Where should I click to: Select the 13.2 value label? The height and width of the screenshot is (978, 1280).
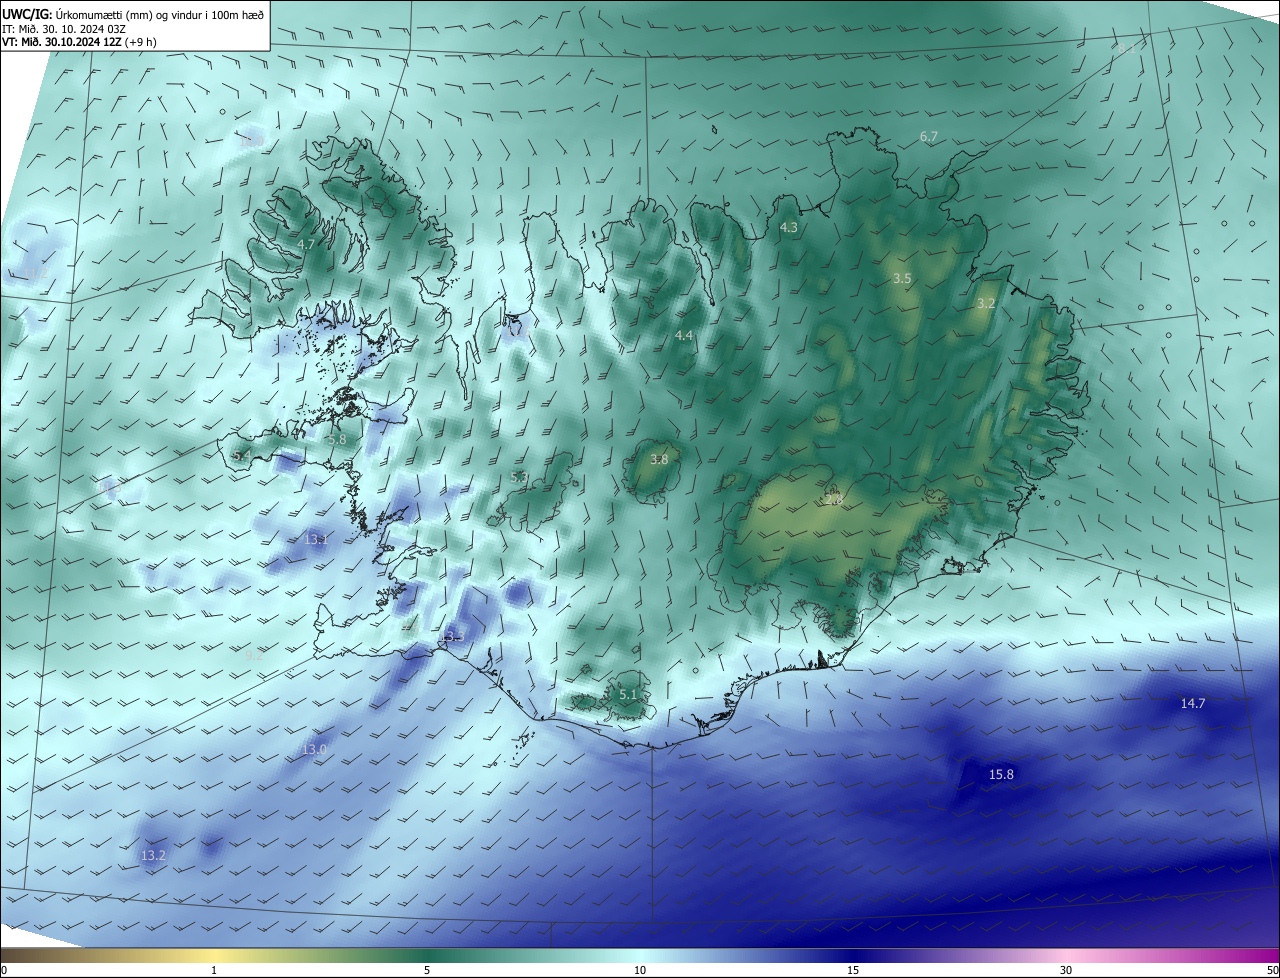tap(153, 855)
